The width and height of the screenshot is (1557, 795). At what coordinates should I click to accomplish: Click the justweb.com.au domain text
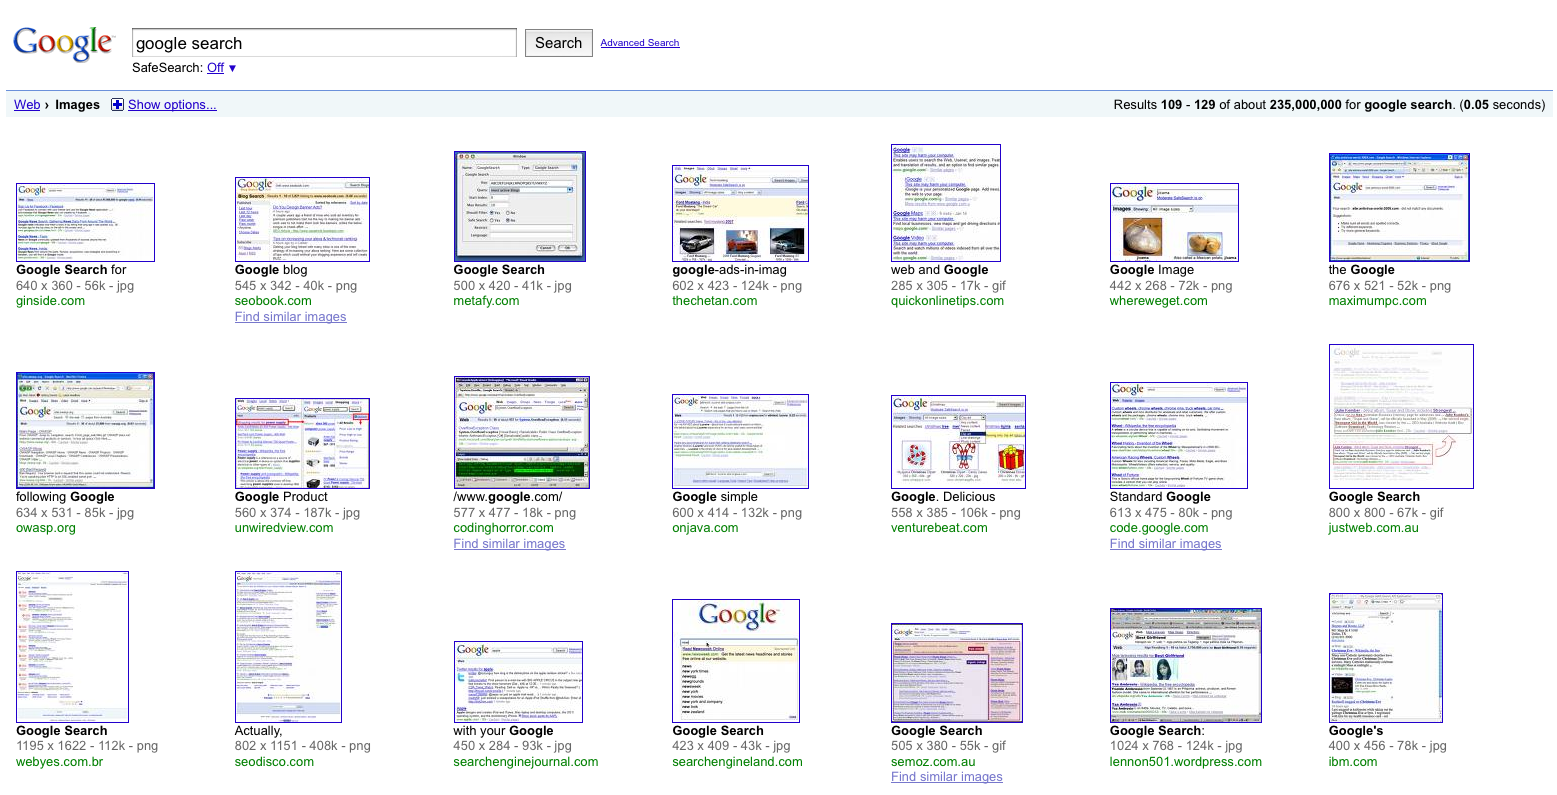coord(1374,528)
